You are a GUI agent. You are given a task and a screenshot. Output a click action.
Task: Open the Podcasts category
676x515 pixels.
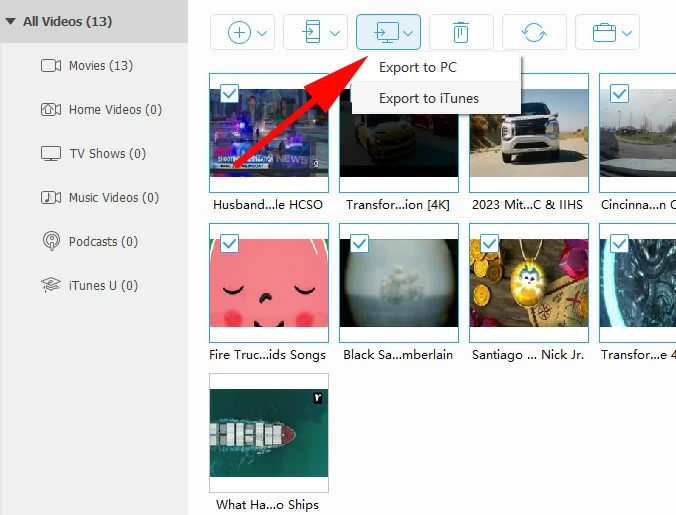[x=102, y=242]
